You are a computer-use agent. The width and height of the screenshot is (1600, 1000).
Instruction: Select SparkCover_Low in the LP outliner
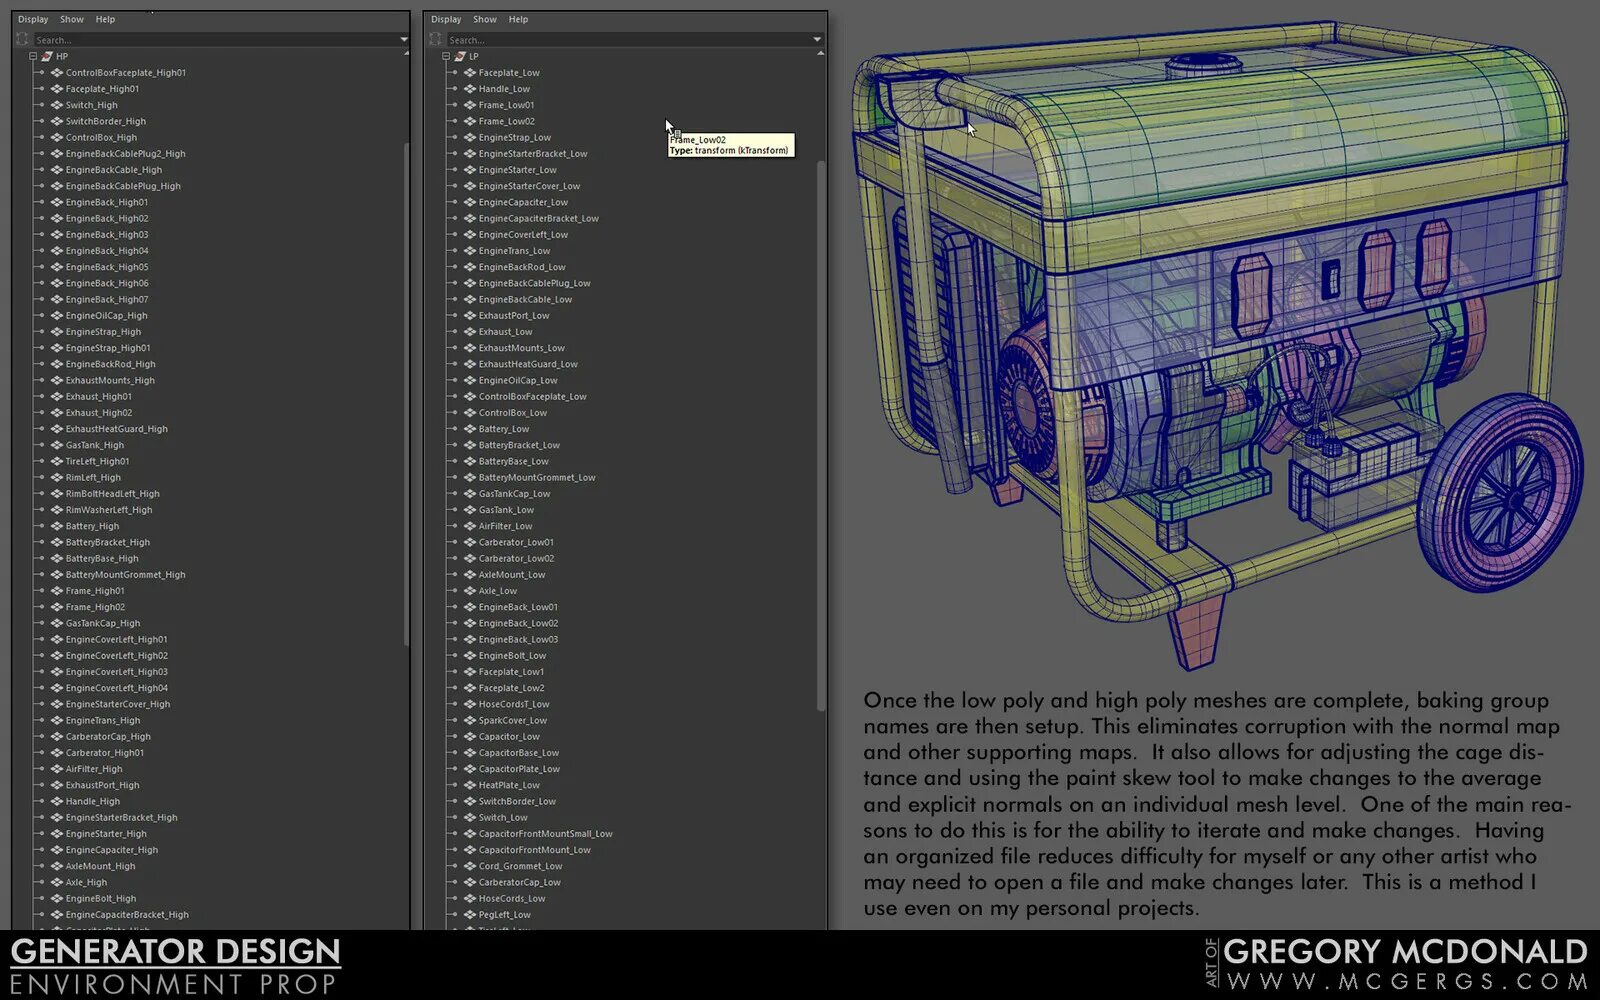tap(513, 721)
